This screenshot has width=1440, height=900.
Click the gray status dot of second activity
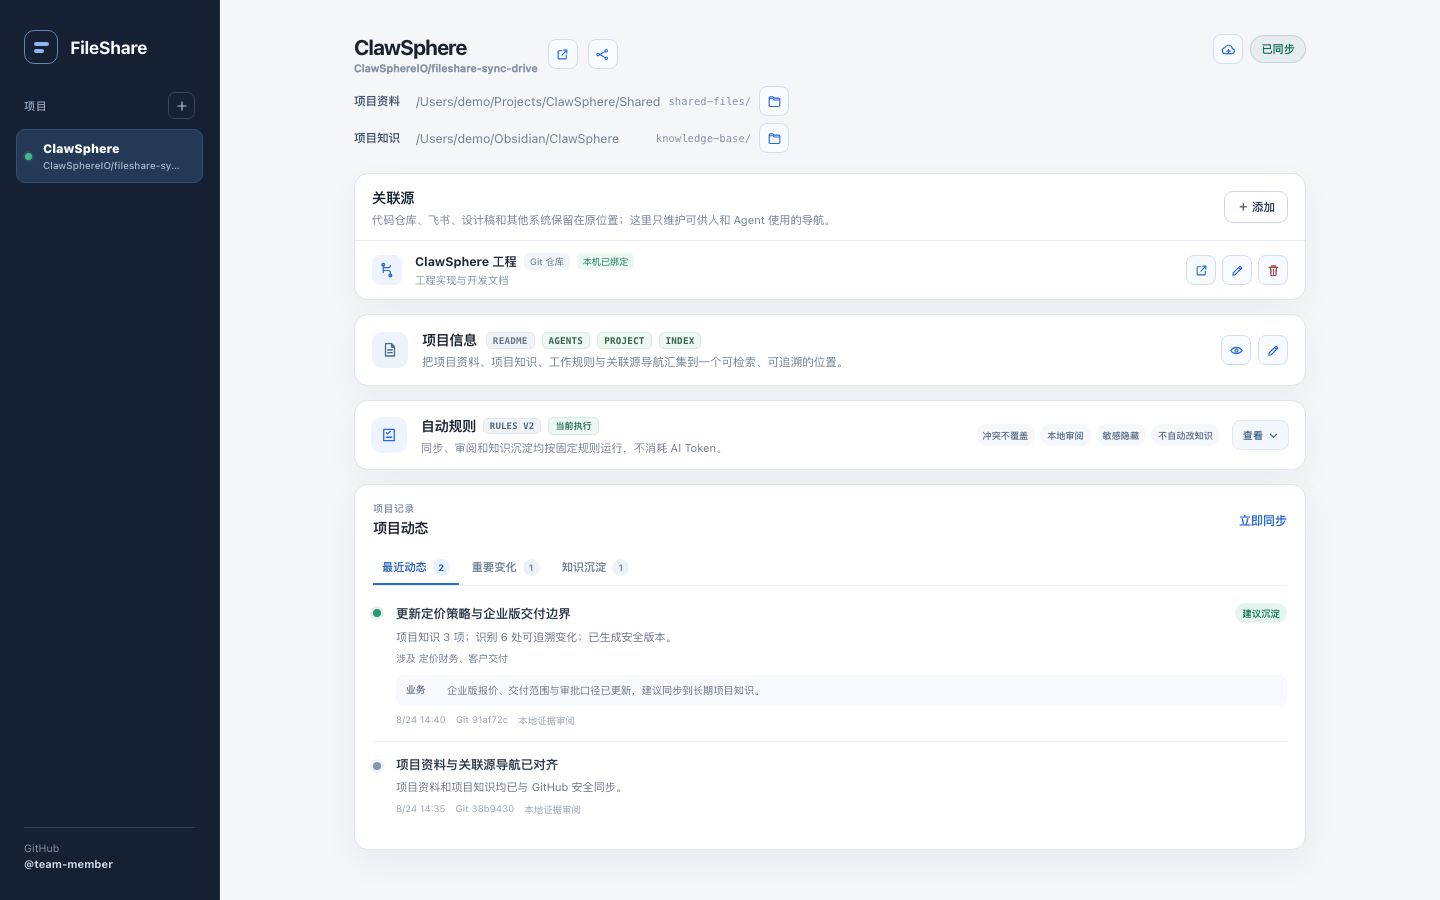377,766
